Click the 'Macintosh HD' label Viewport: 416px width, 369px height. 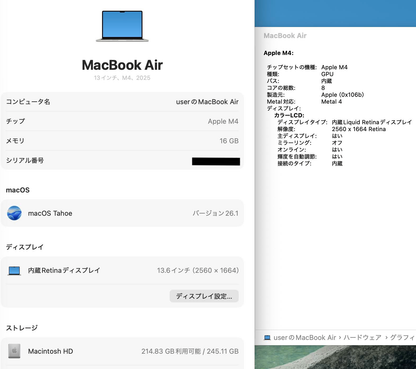(50, 351)
